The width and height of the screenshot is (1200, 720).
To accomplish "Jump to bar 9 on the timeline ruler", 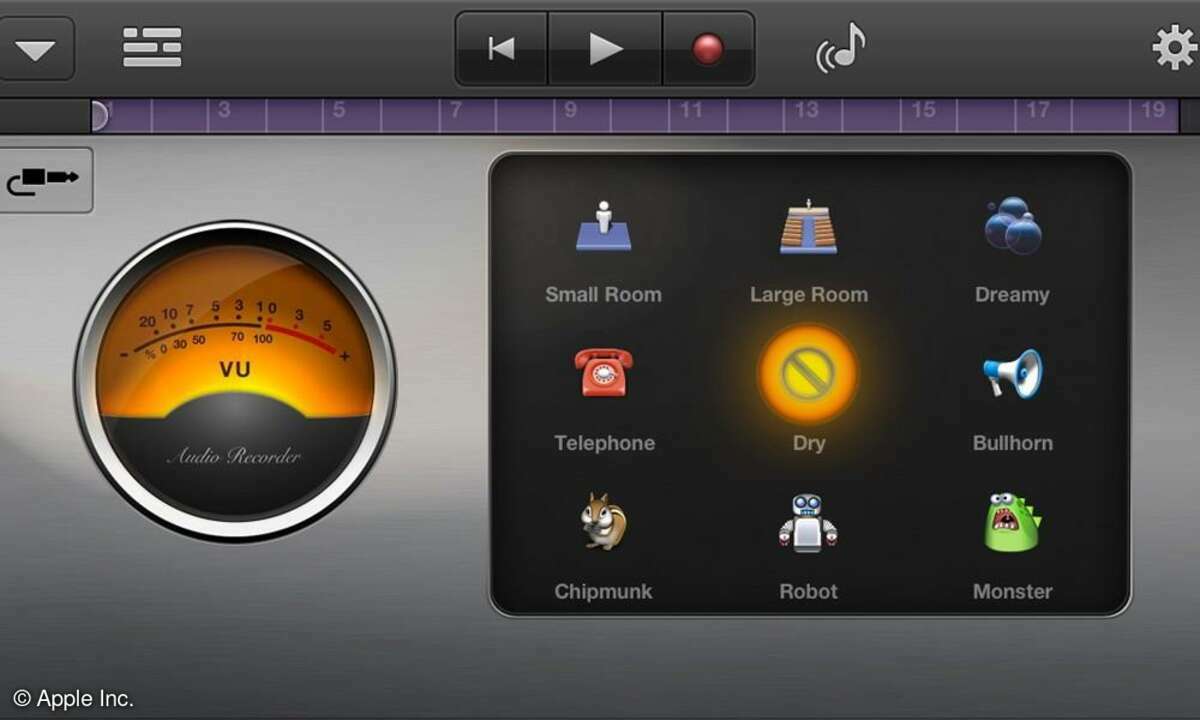I will point(570,114).
